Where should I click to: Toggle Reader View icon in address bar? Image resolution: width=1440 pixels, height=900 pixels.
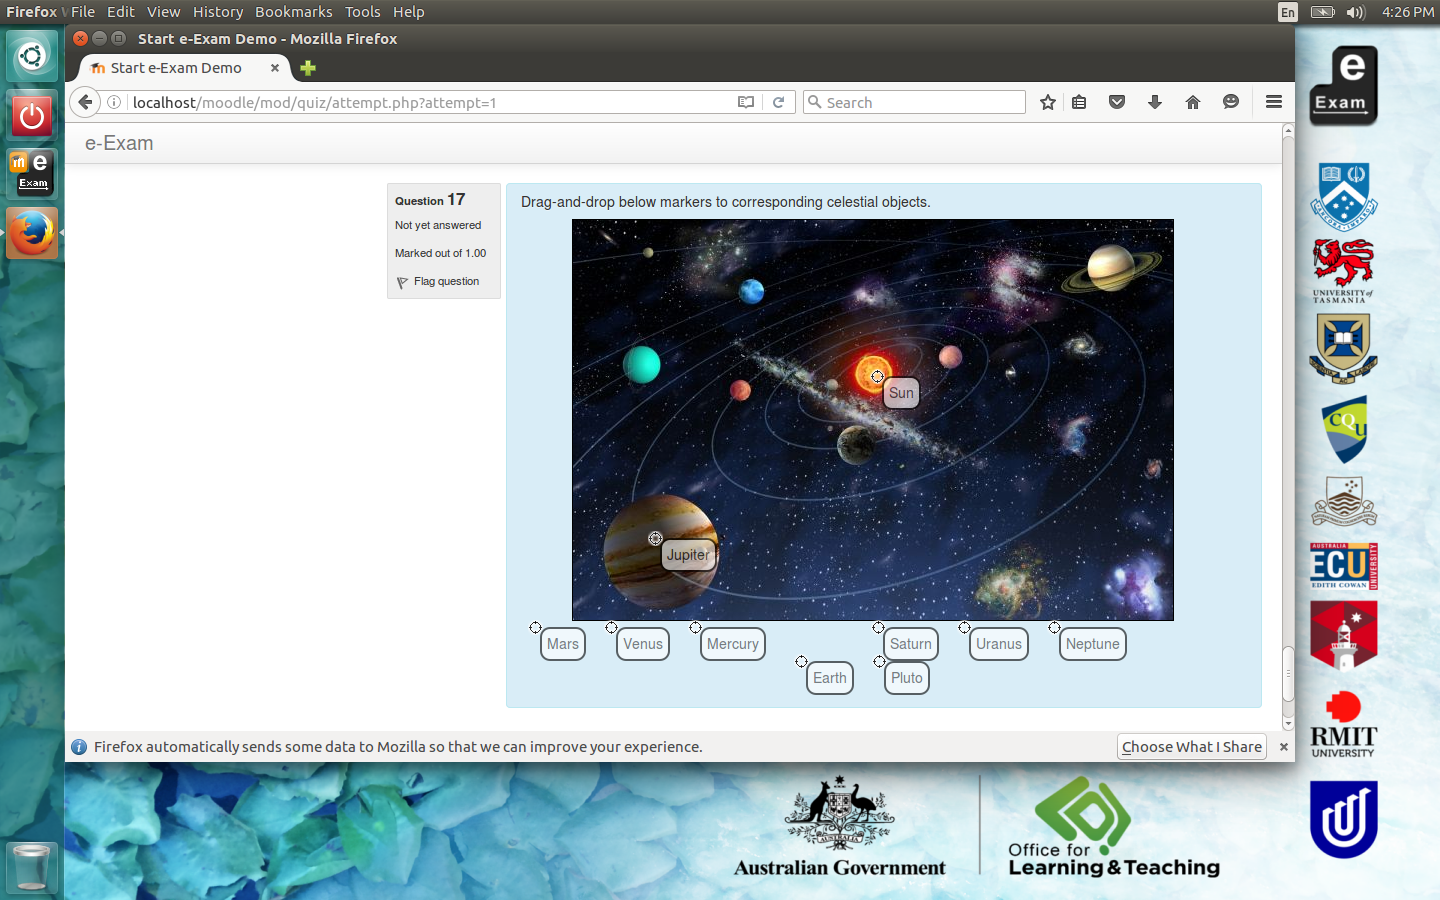click(x=746, y=102)
